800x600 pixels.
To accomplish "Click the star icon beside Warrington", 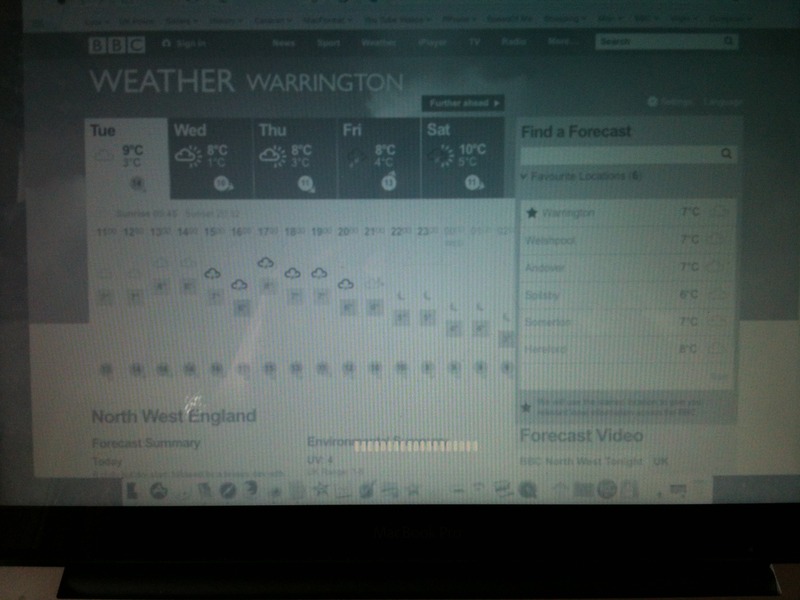I will pos(532,213).
